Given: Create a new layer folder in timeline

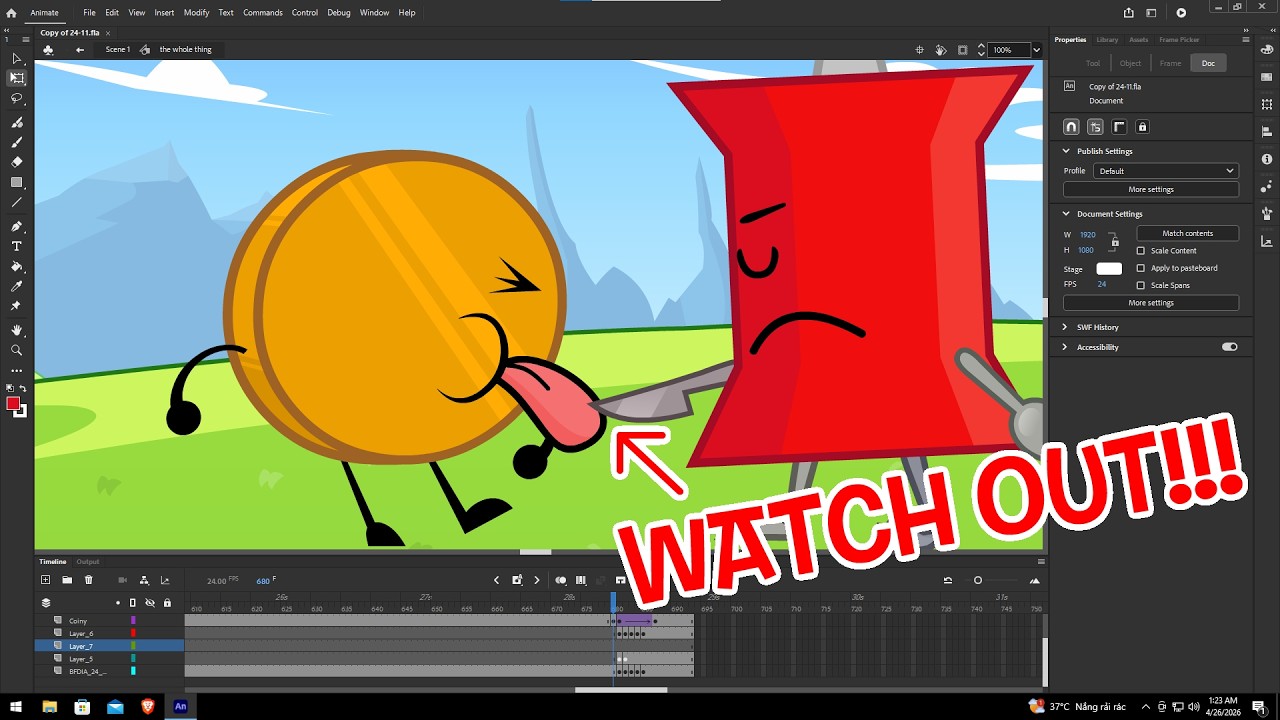Looking at the screenshot, I should click(x=67, y=580).
